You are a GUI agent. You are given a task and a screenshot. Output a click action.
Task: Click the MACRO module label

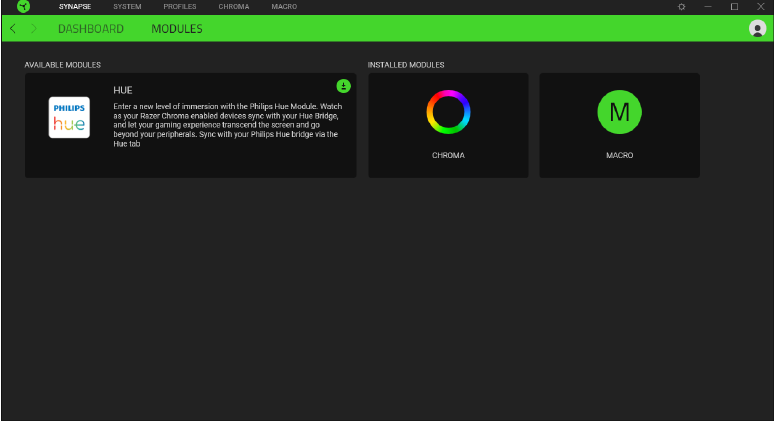tap(619, 155)
